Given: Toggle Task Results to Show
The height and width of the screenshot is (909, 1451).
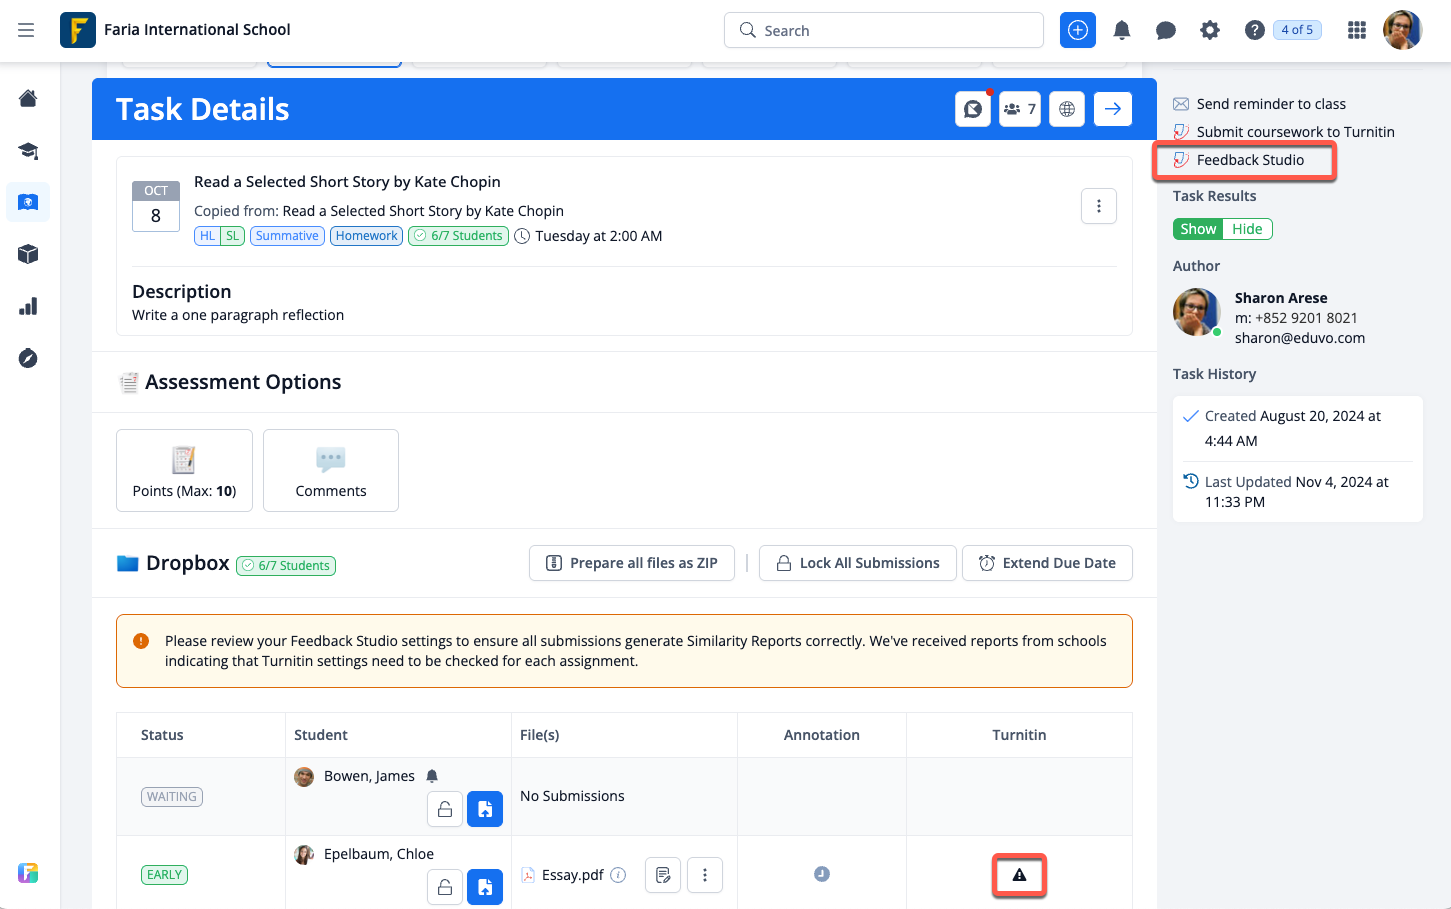Looking at the screenshot, I should pos(1198,229).
